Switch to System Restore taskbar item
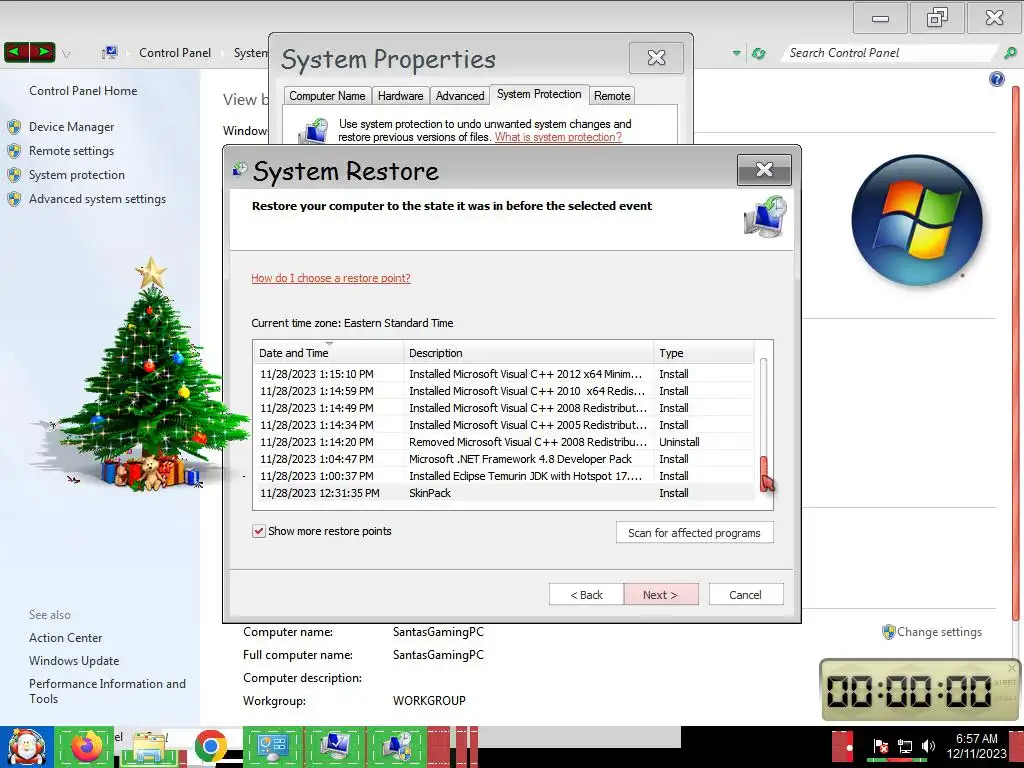Image resolution: width=1024 pixels, height=768 pixels. (x=397, y=746)
